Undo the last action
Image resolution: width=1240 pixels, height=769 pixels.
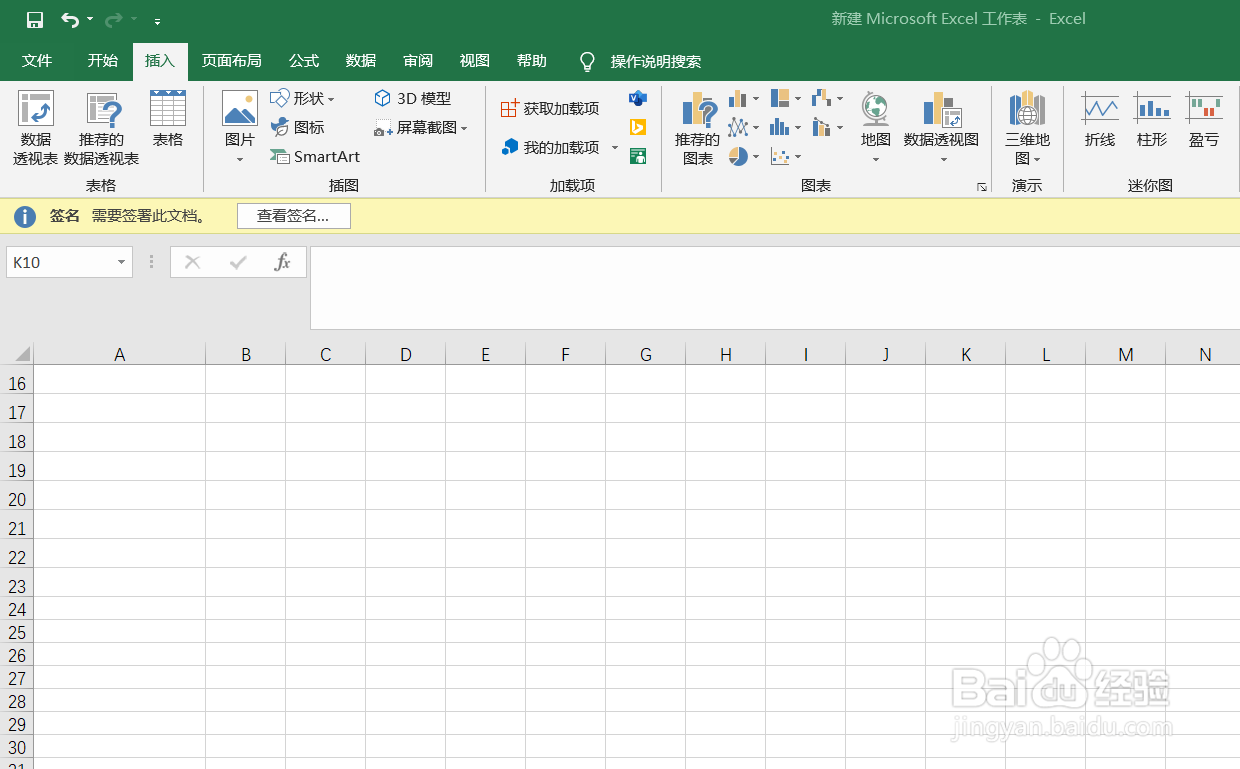pos(69,20)
